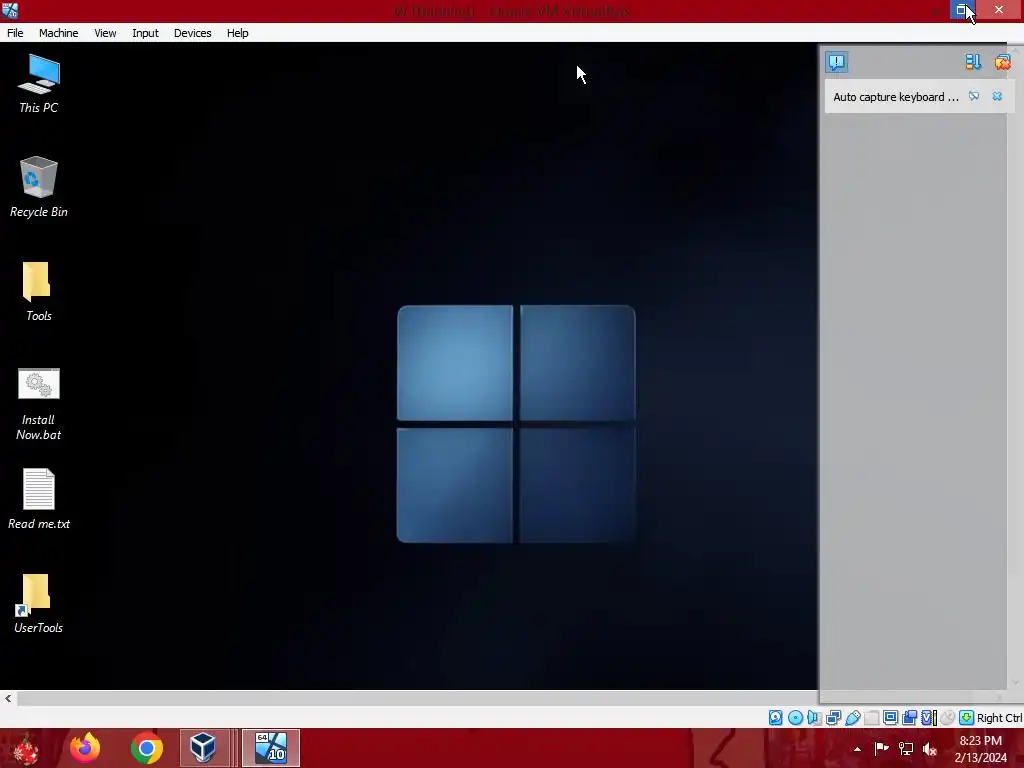1024x768 pixels.
Task: Open the File menu
Action: click(x=15, y=33)
